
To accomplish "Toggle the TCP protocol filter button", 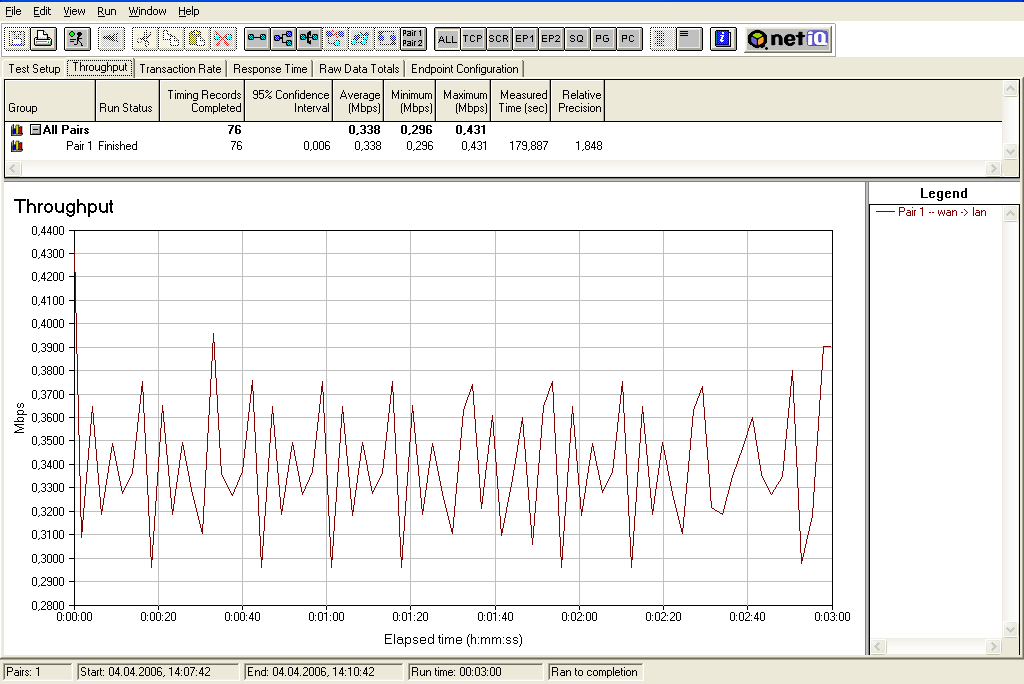I will click(473, 39).
